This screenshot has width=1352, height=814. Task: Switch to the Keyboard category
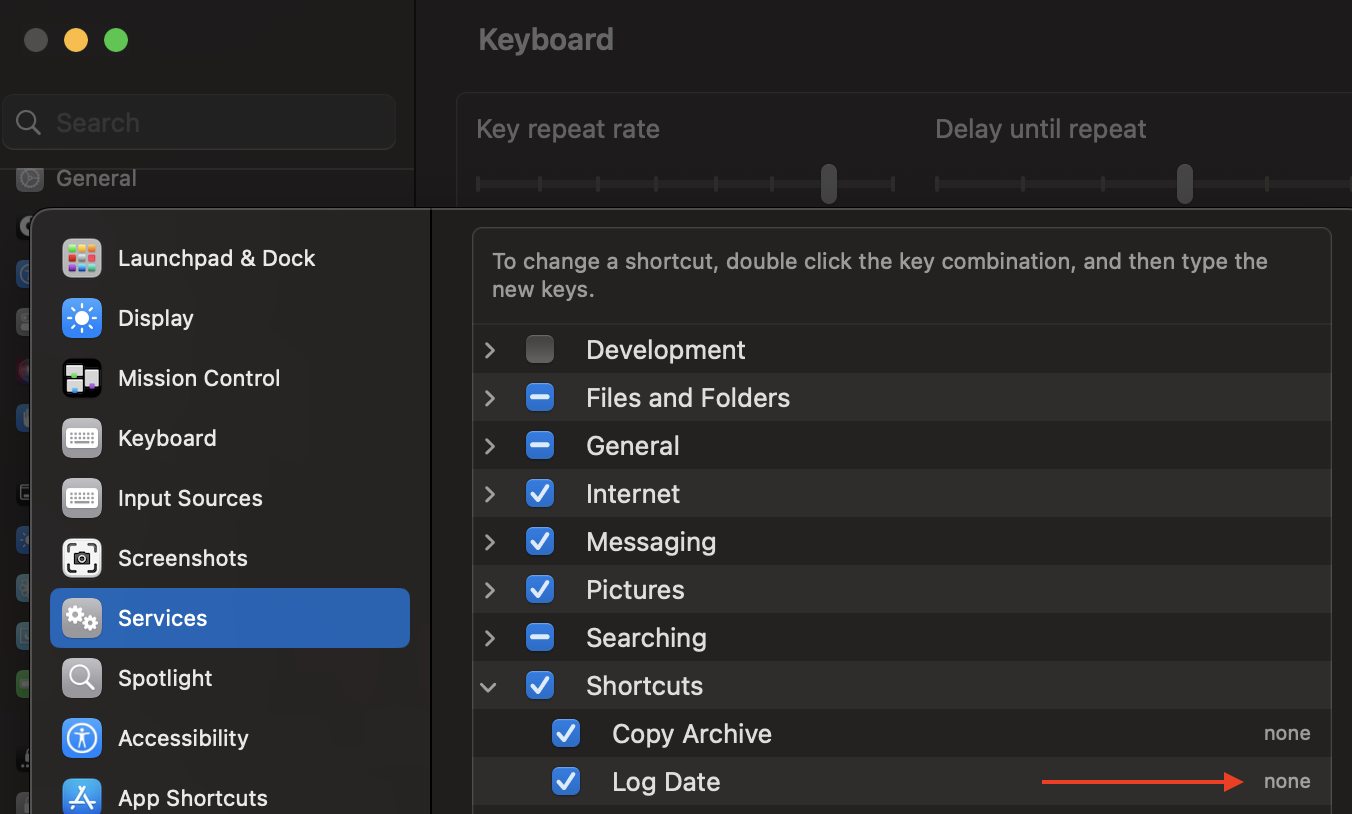167,438
